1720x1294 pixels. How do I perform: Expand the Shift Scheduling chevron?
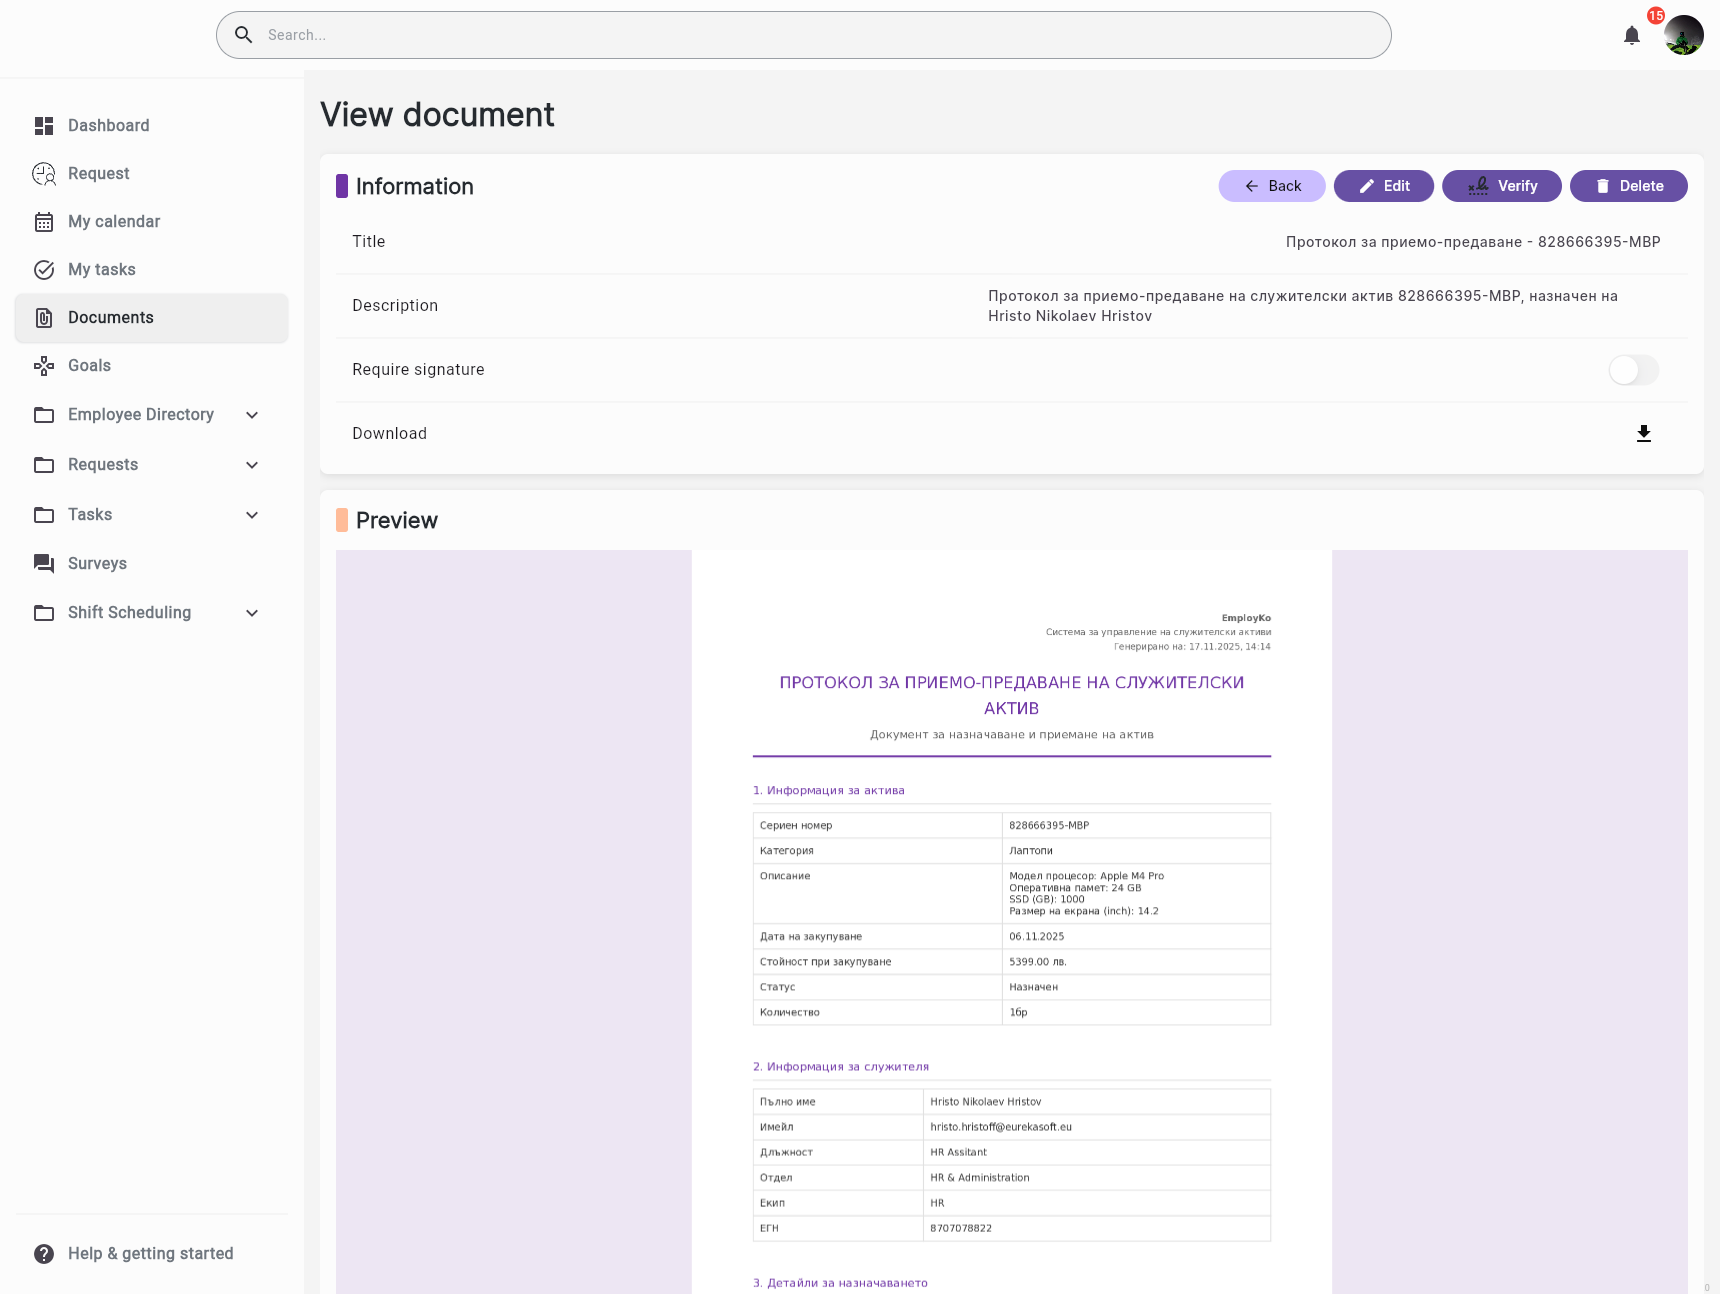[252, 613]
